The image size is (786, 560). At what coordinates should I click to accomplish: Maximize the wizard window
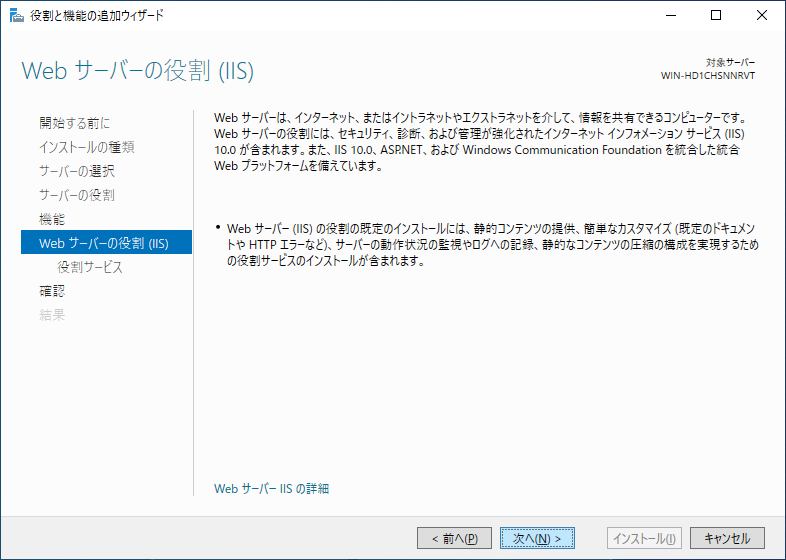[x=716, y=16]
